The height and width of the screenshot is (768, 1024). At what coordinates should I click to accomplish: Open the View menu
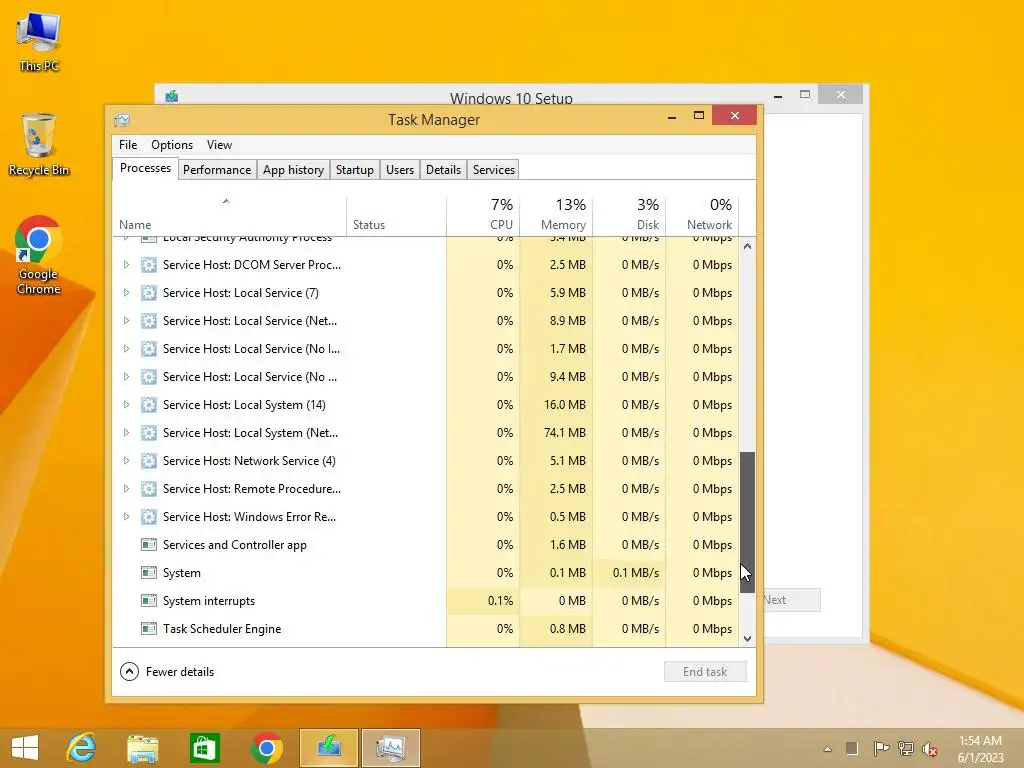pos(219,145)
